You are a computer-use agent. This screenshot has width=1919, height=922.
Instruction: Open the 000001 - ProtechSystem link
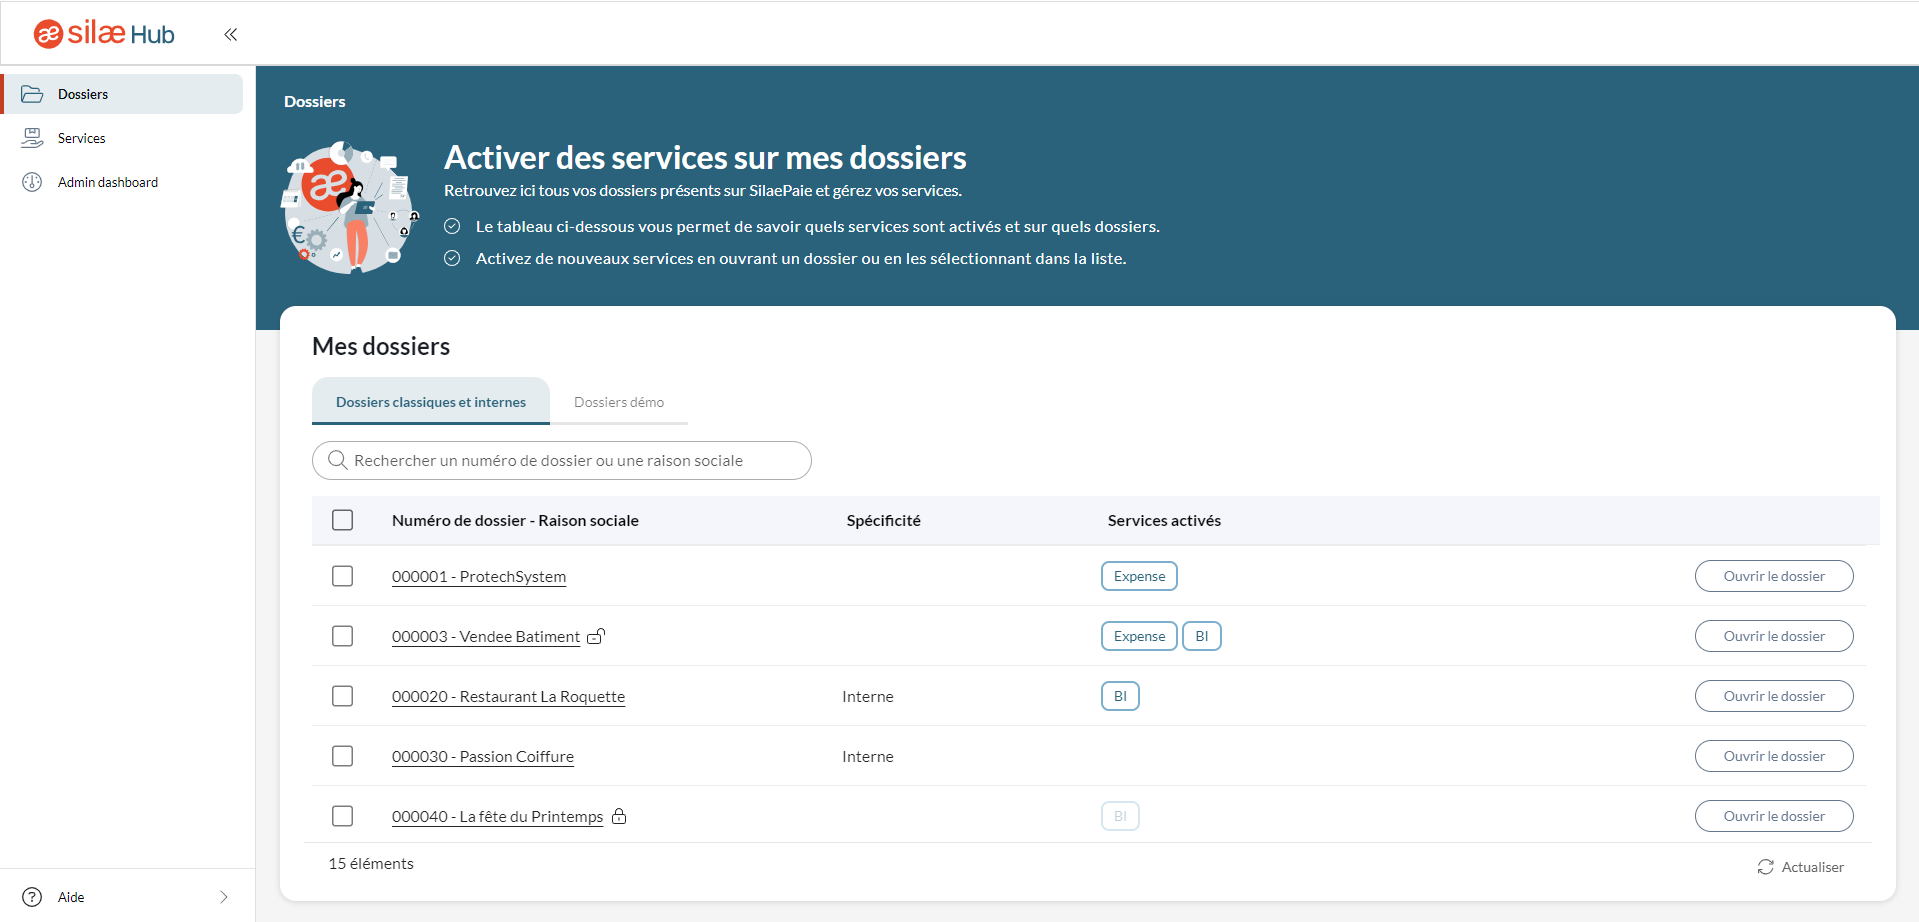[479, 577]
